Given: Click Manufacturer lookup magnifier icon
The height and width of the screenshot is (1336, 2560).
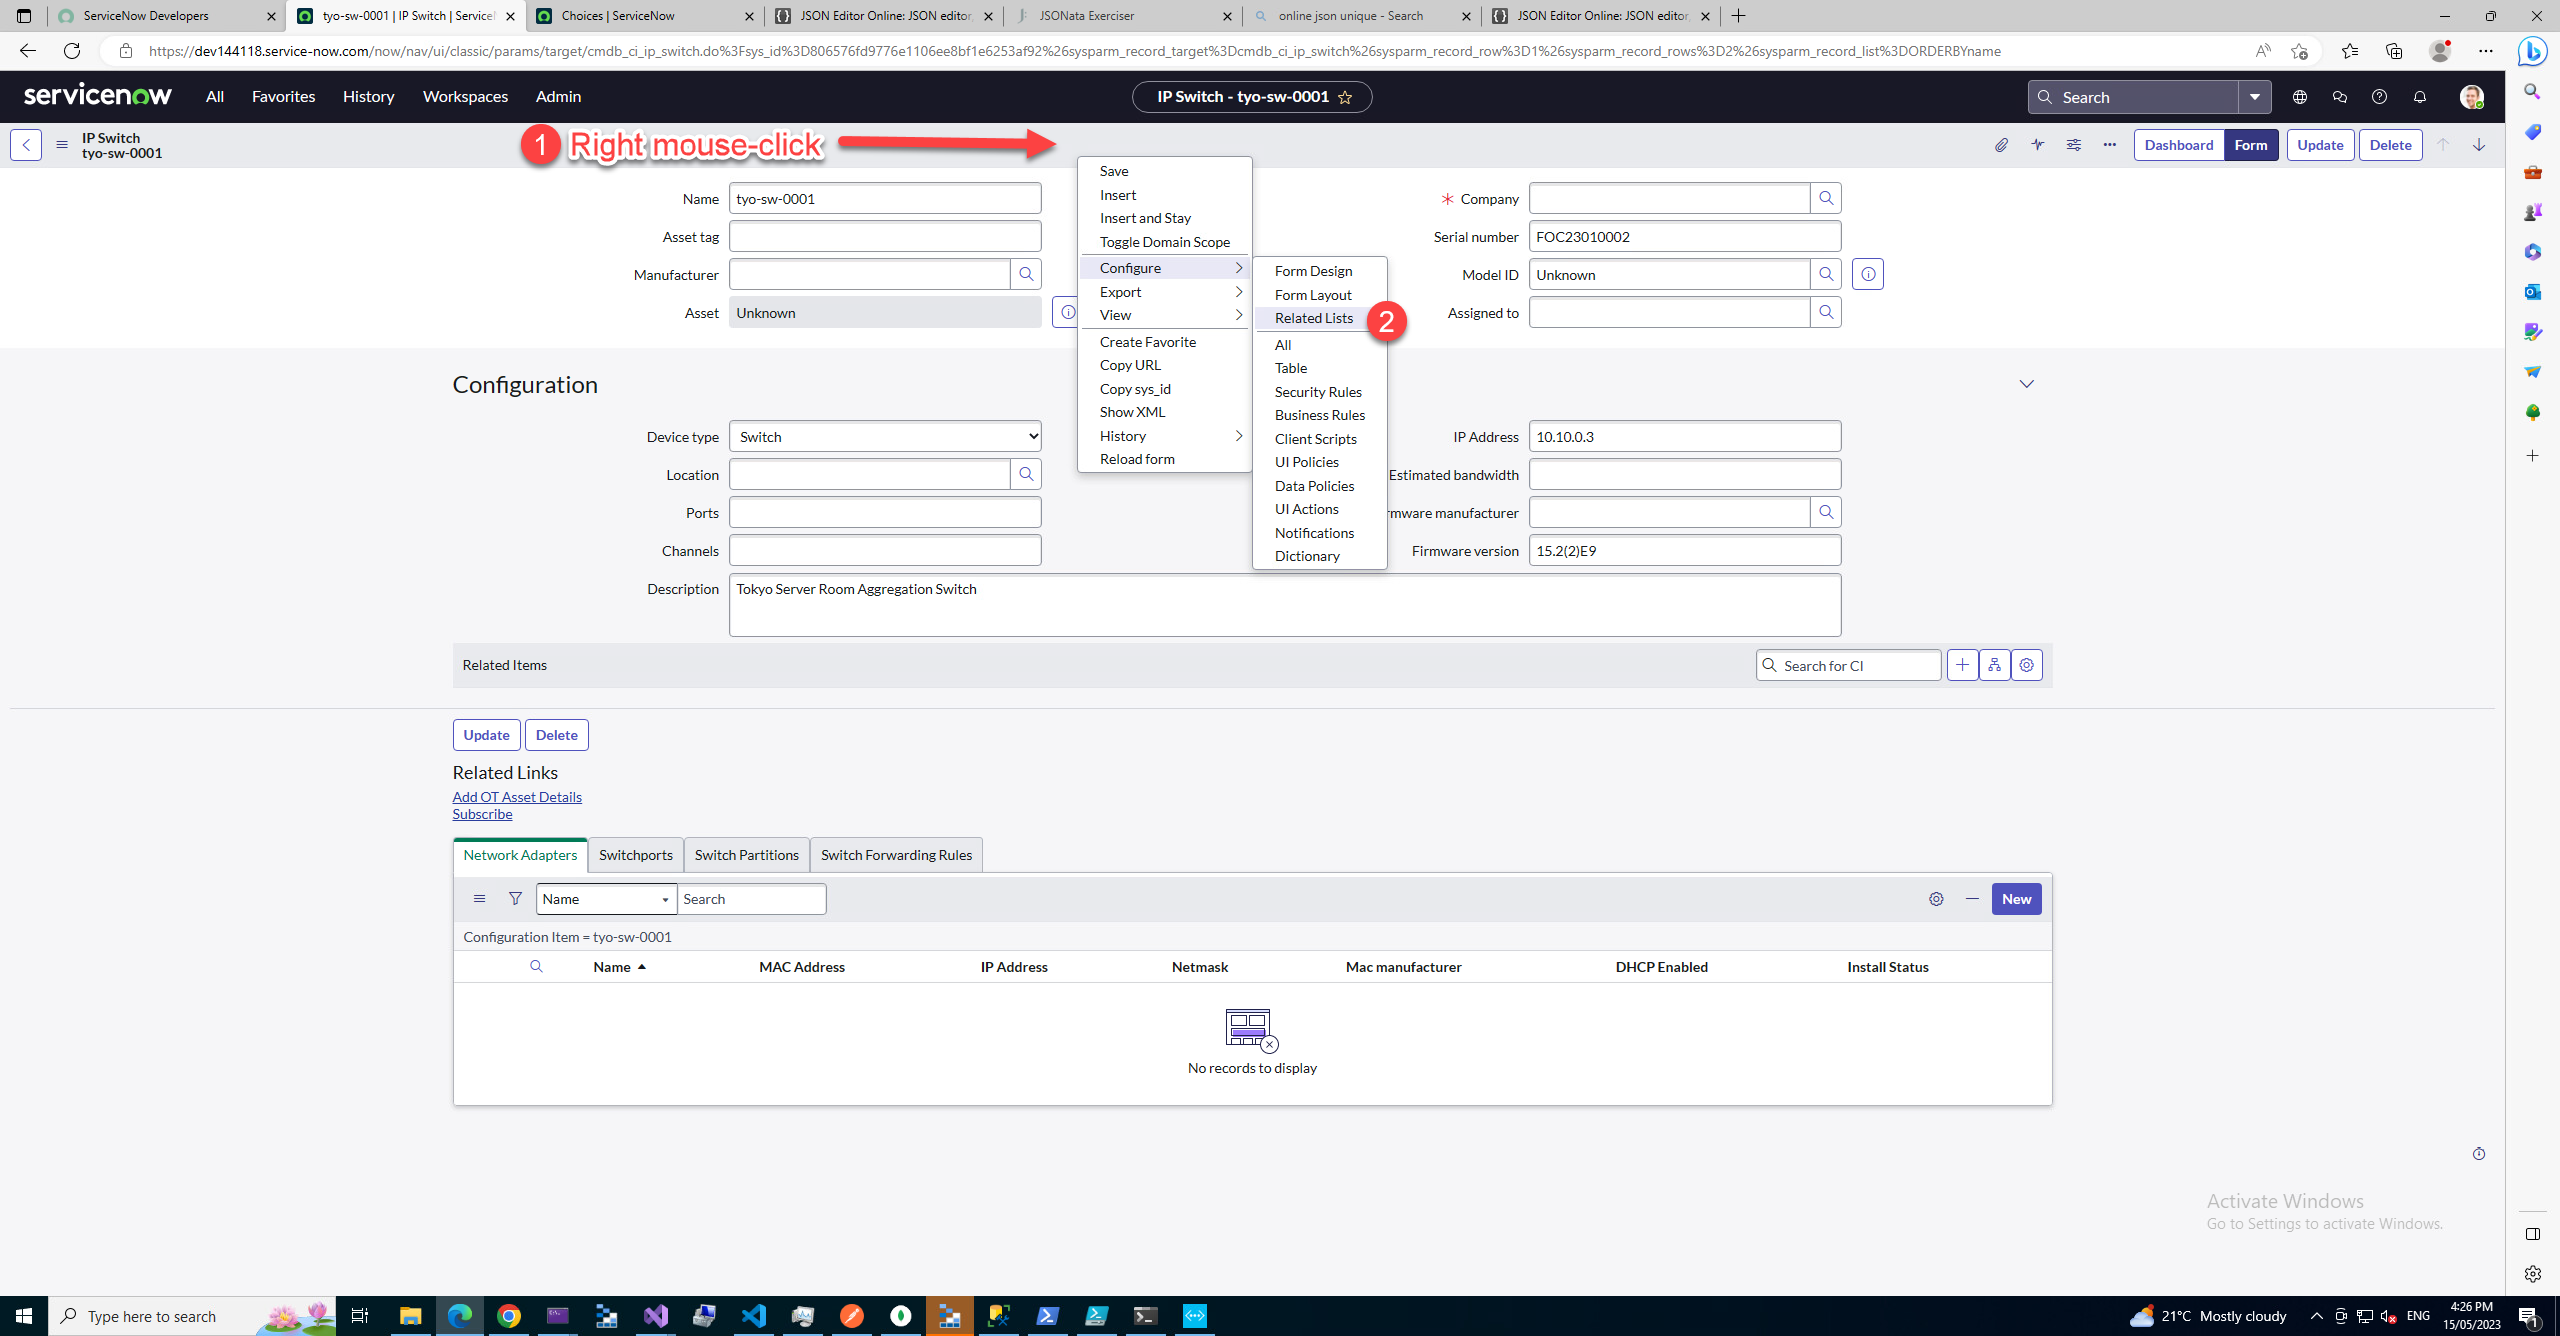Looking at the screenshot, I should point(1026,274).
